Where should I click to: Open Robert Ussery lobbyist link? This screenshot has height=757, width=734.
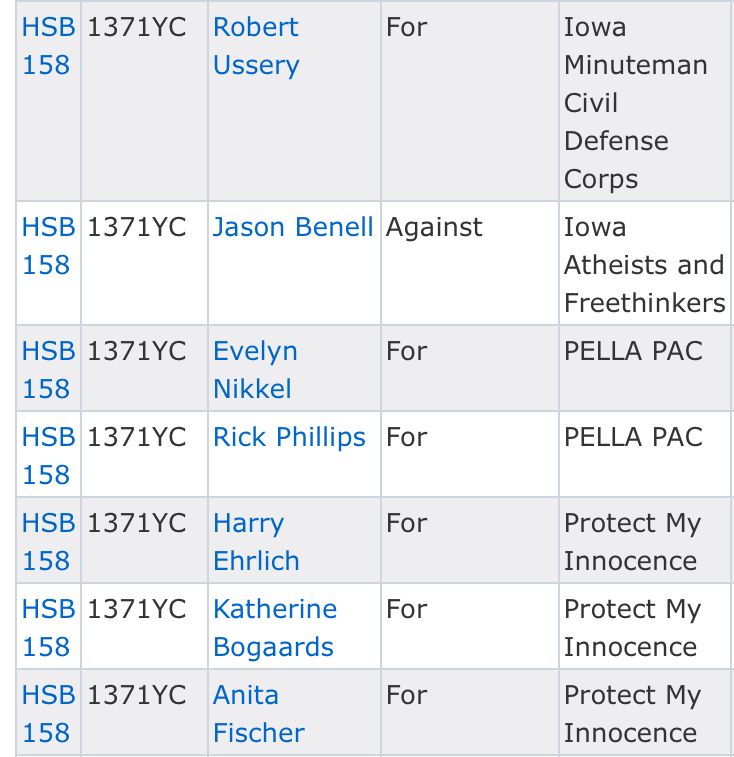point(256,46)
